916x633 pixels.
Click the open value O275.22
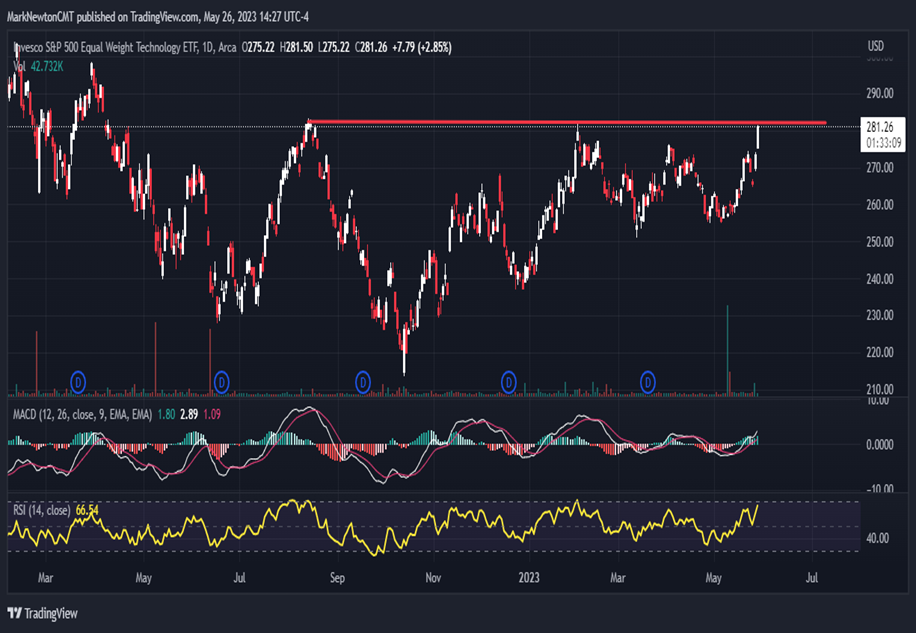(258, 47)
